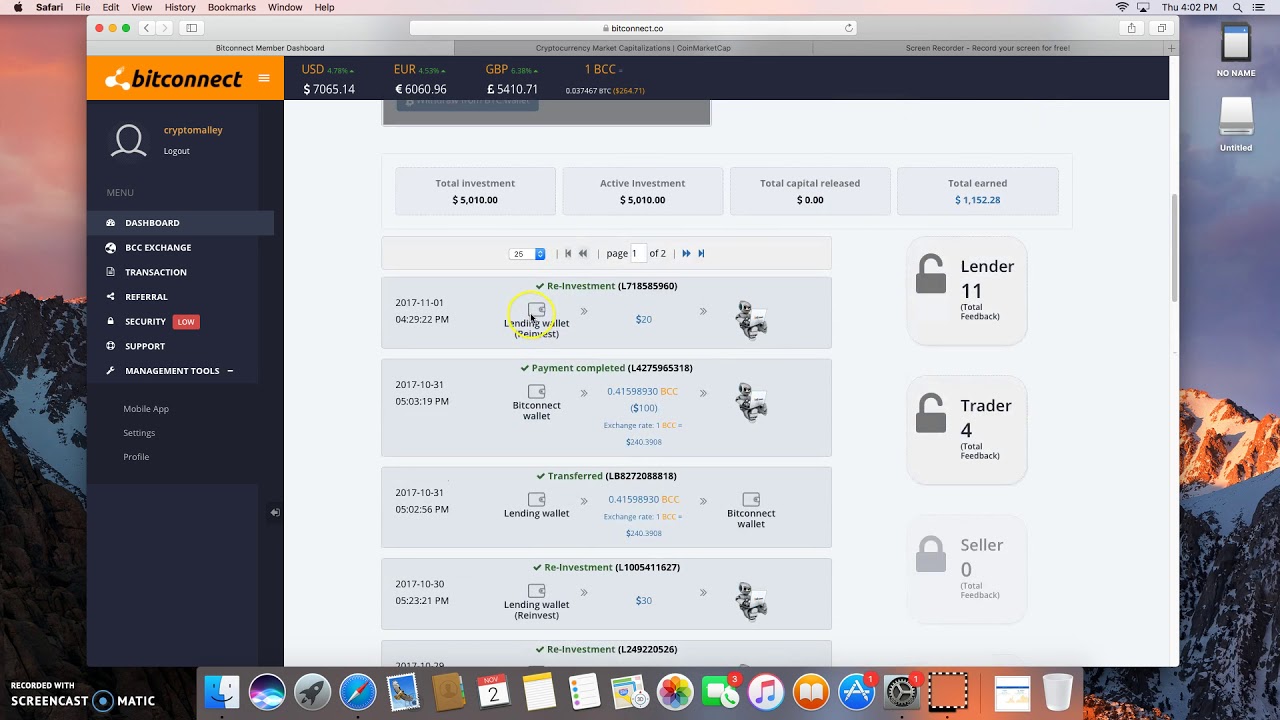Open the App Store from the Dock
1280x720 pixels.
tap(857, 692)
